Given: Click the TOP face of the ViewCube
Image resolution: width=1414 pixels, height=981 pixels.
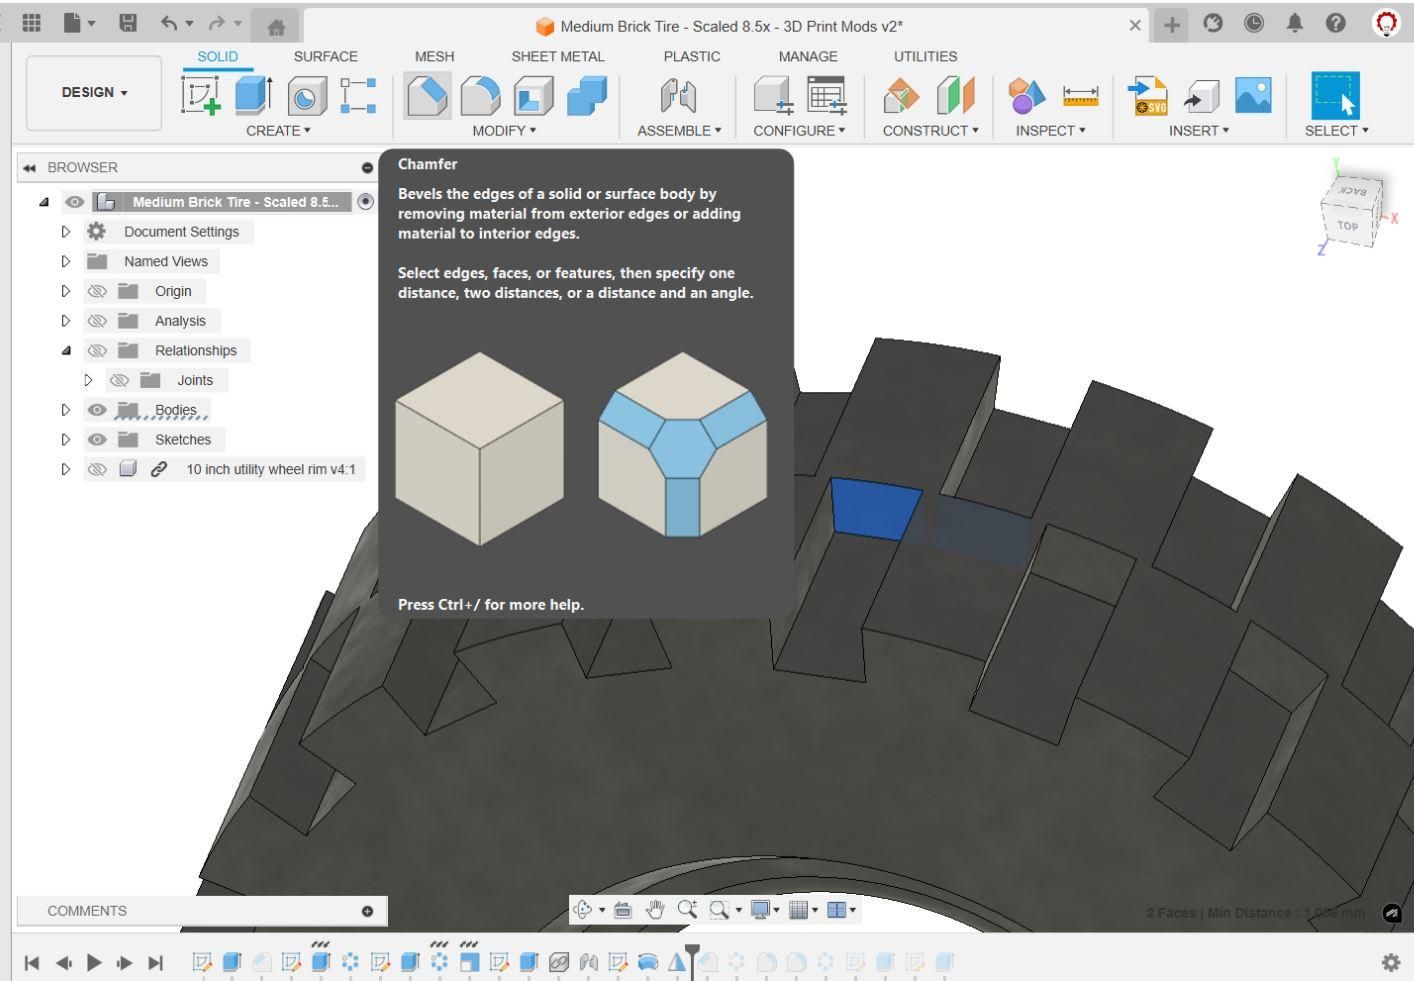Looking at the screenshot, I should (x=1347, y=226).
